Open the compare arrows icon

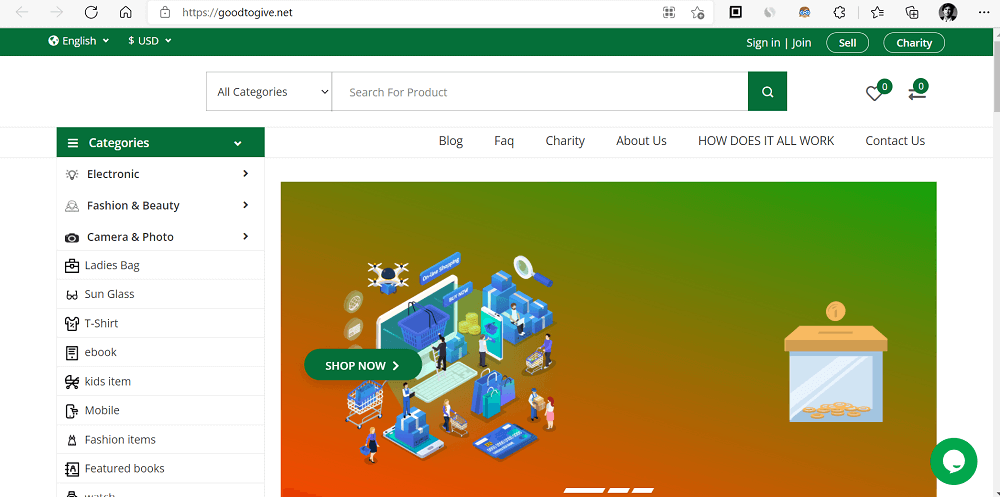point(916,93)
